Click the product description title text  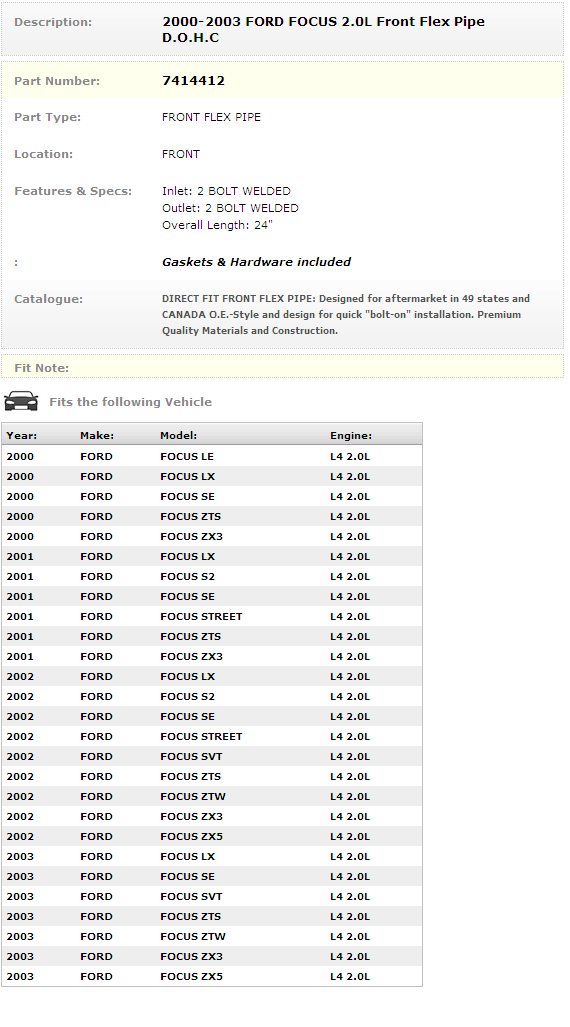point(324,29)
